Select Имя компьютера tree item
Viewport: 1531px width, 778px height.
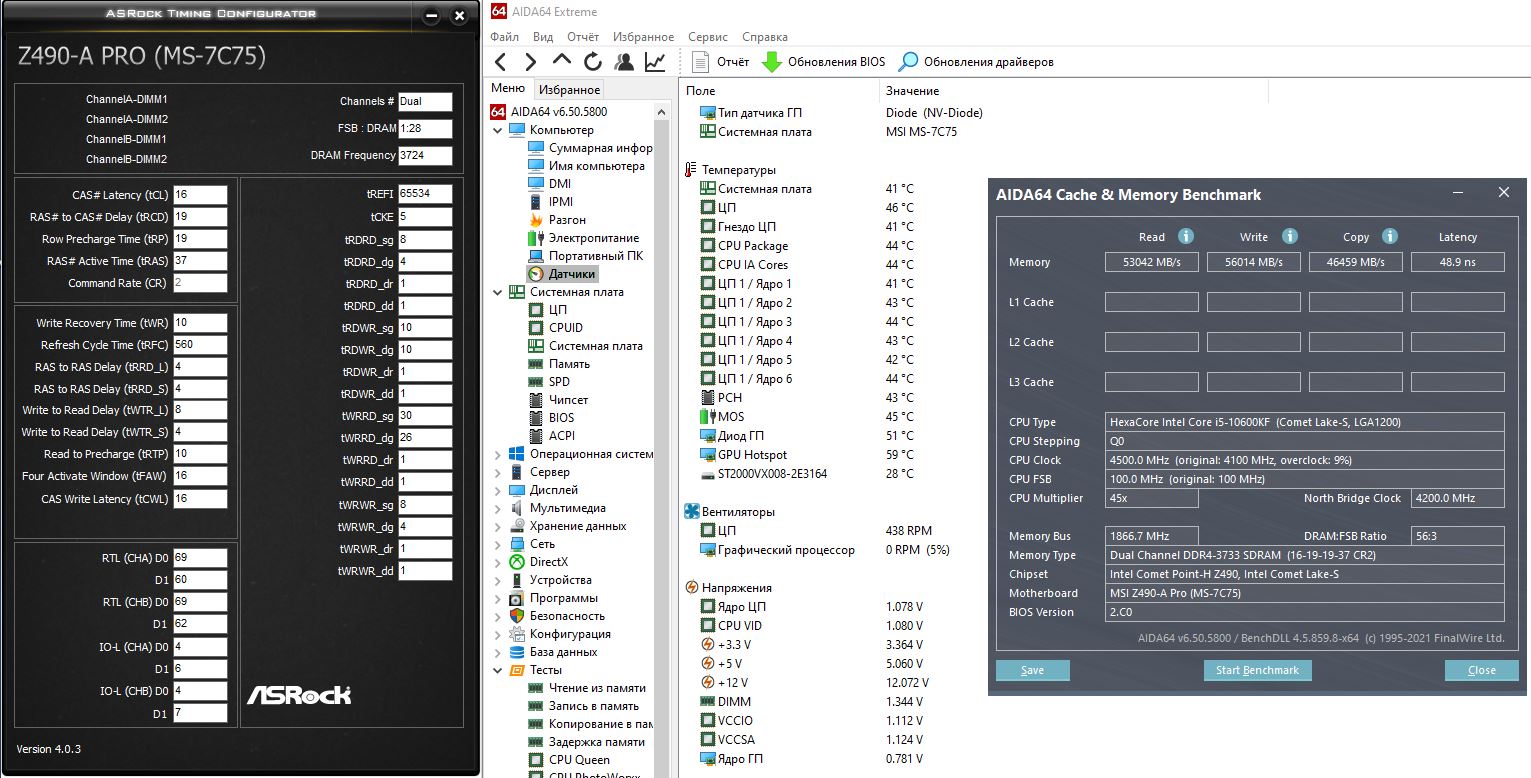(586, 165)
